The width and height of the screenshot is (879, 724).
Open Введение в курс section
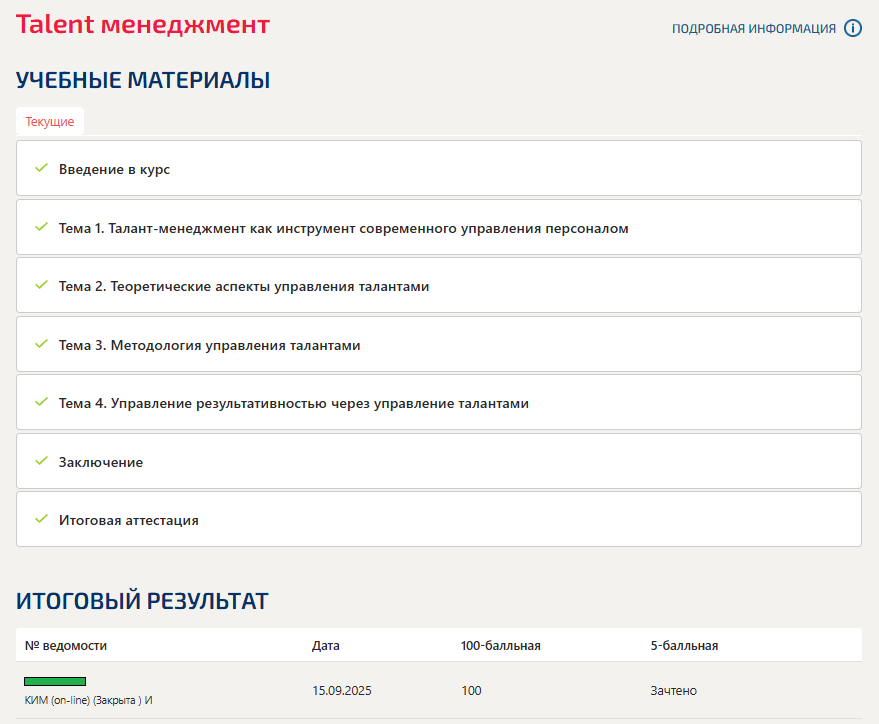439,168
